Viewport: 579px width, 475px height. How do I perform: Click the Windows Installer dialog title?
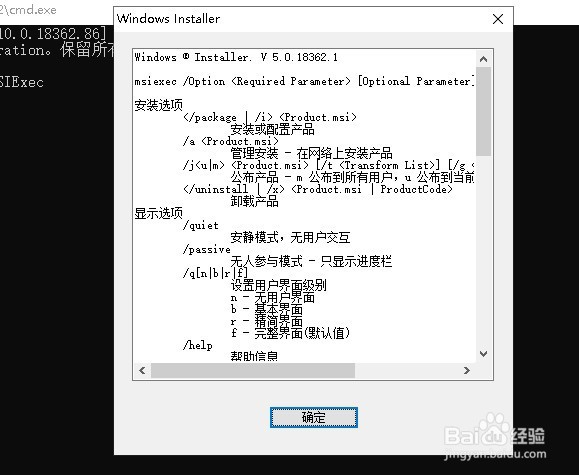pos(168,18)
